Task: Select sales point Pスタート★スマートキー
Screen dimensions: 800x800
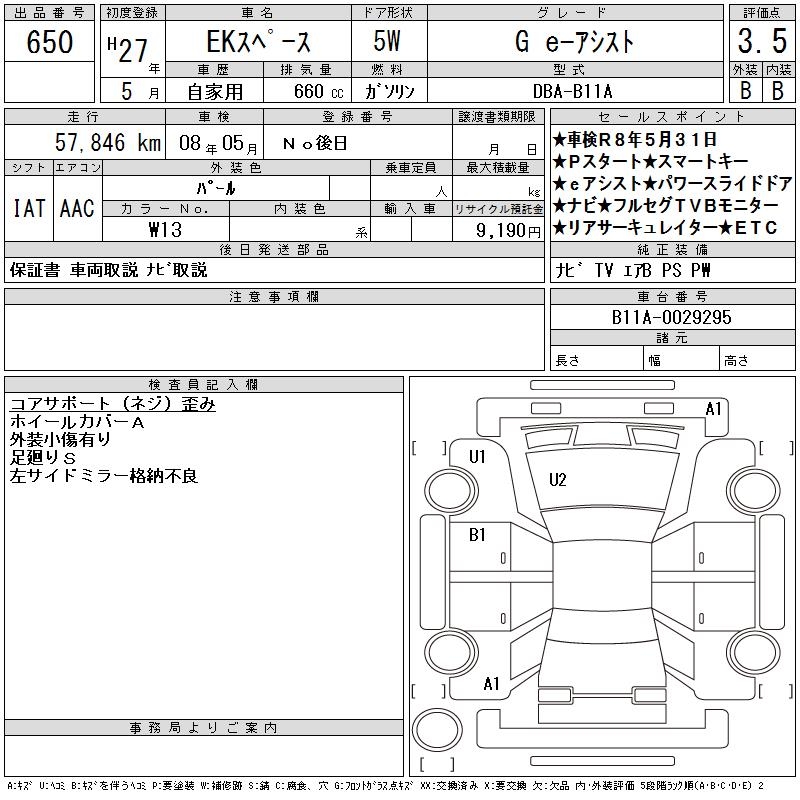Action: click(651, 161)
